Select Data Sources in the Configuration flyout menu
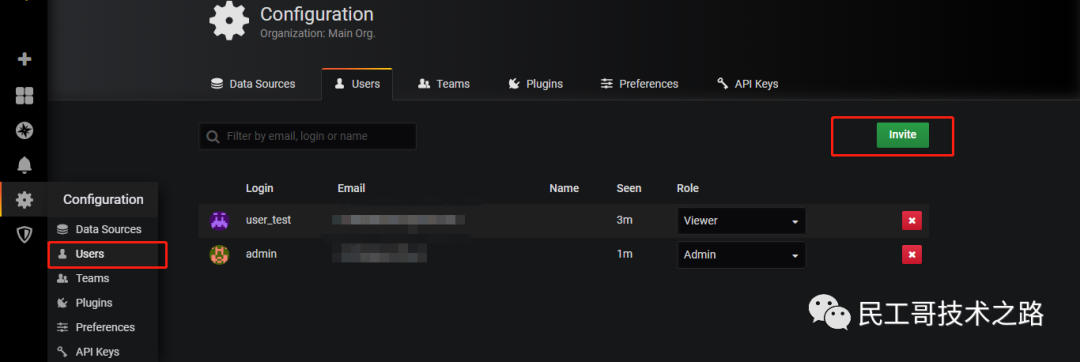 tap(103, 229)
